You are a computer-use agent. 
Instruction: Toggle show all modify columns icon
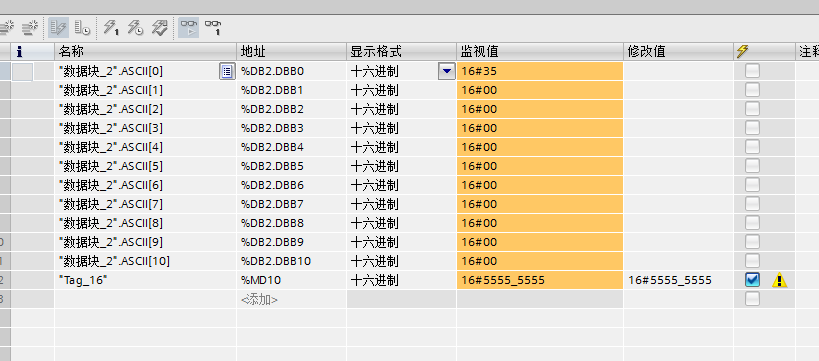pyautogui.click(x=58, y=27)
